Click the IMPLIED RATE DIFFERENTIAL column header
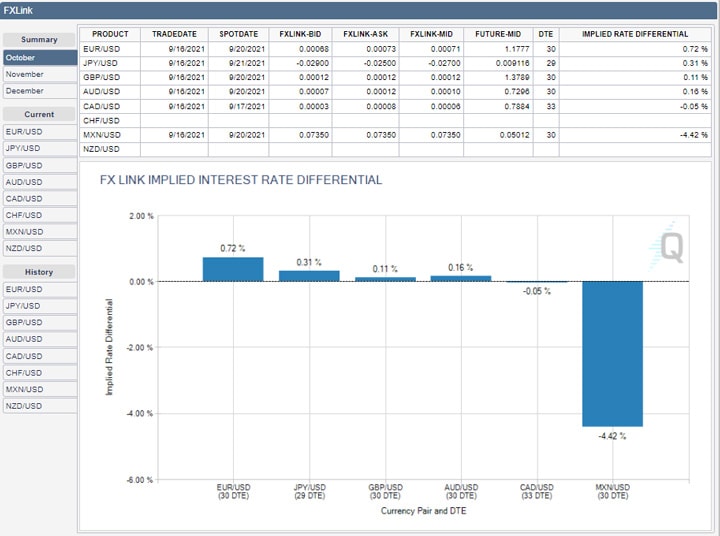This screenshot has height=536, width=720. (635, 34)
